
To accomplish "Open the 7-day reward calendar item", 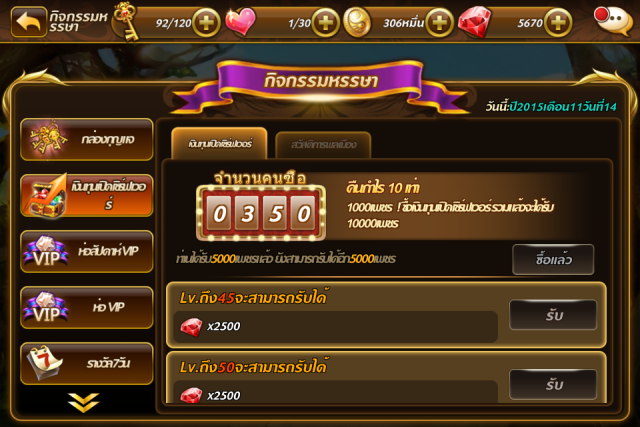I will (x=87, y=363).
